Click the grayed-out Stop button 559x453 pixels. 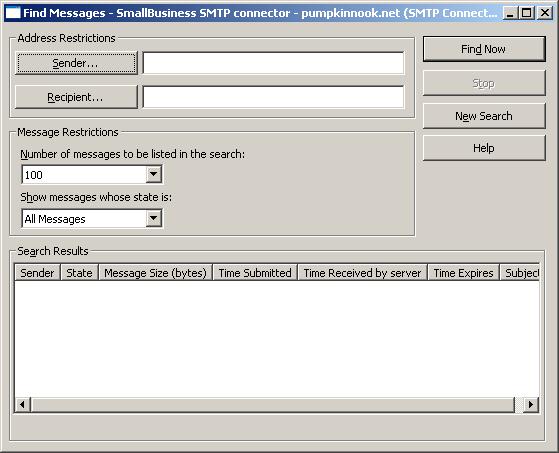tap(484, 83)
